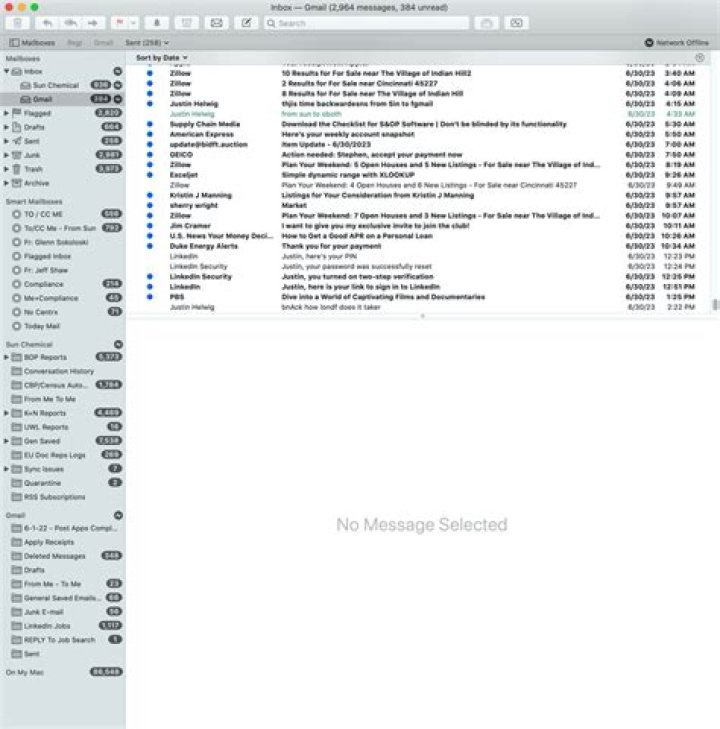Screen dimensions: 720x729
Task: Expand the Trash mailbox triangle
Action: [x=7, y=169]
